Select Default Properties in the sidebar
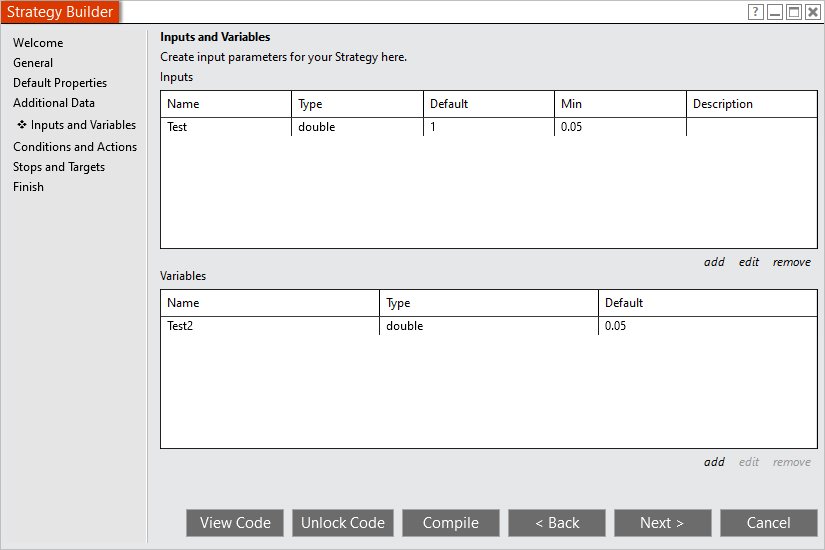Viewport: 825px width, 550px height. (x=60, y=83)
